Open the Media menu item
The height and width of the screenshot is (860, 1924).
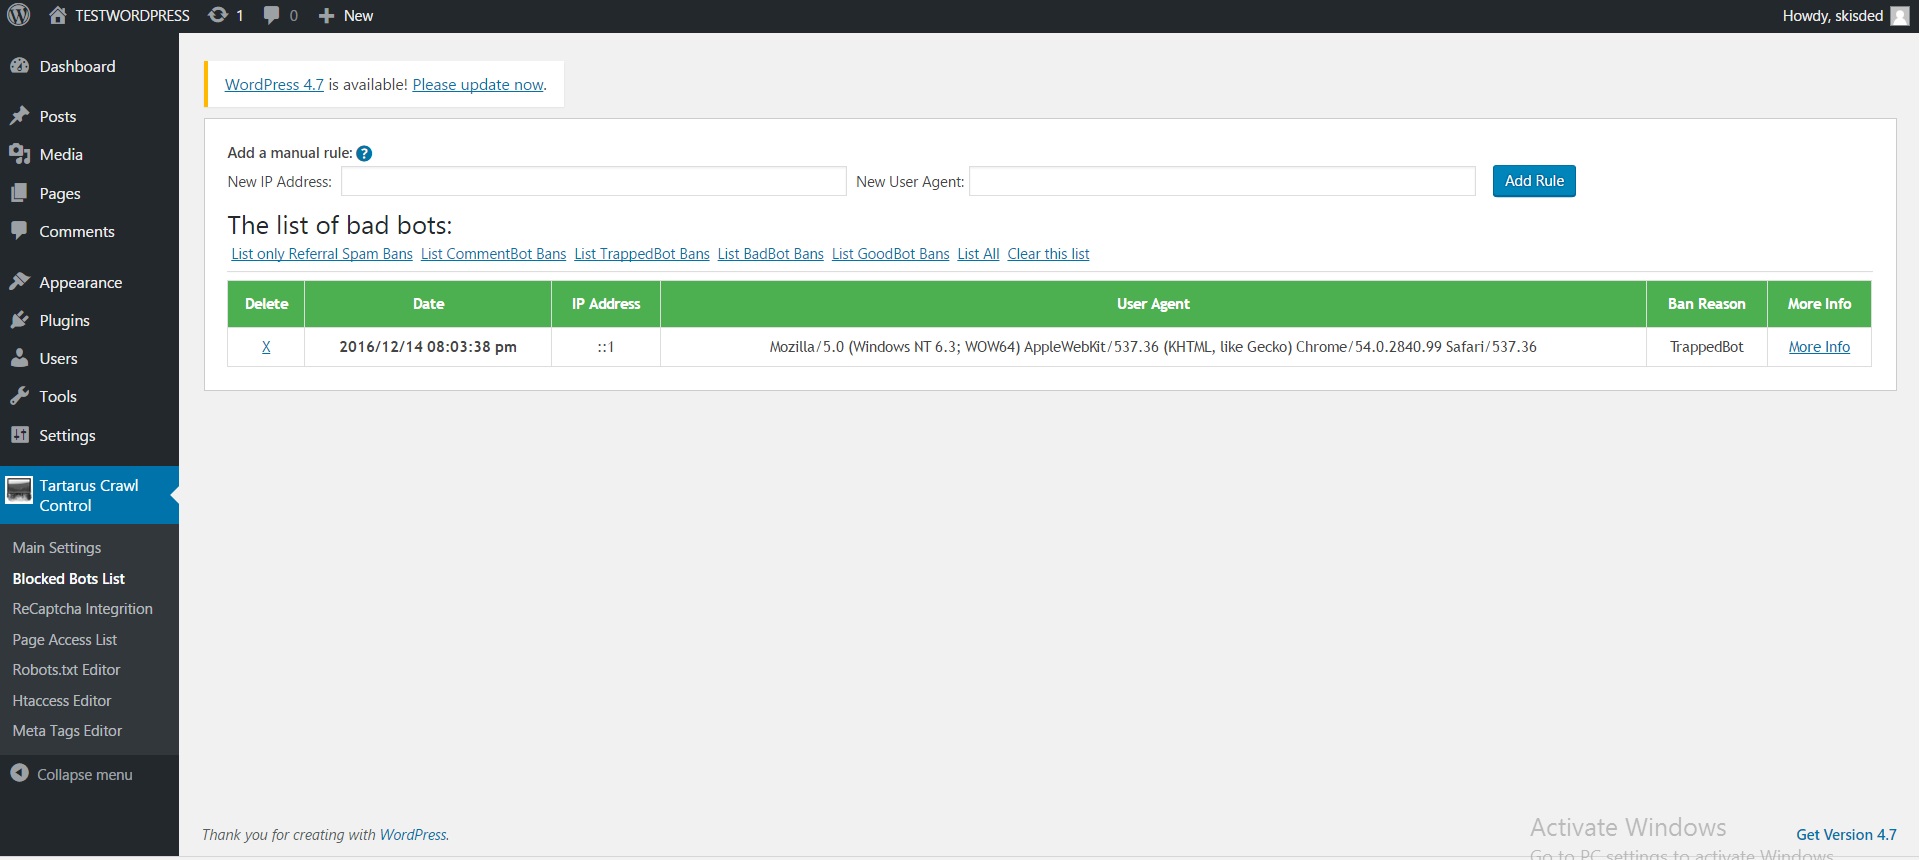click(61, 154)
